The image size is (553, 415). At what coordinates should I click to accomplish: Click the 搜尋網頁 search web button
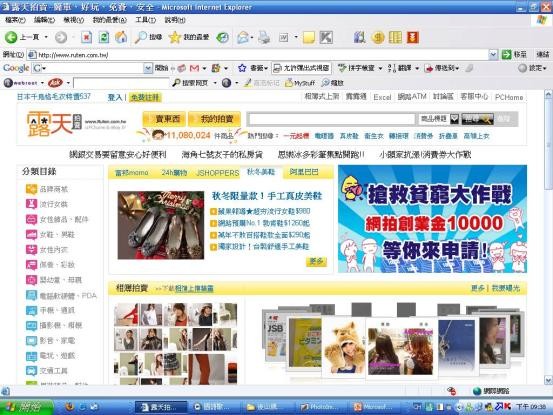coord(190,83)
